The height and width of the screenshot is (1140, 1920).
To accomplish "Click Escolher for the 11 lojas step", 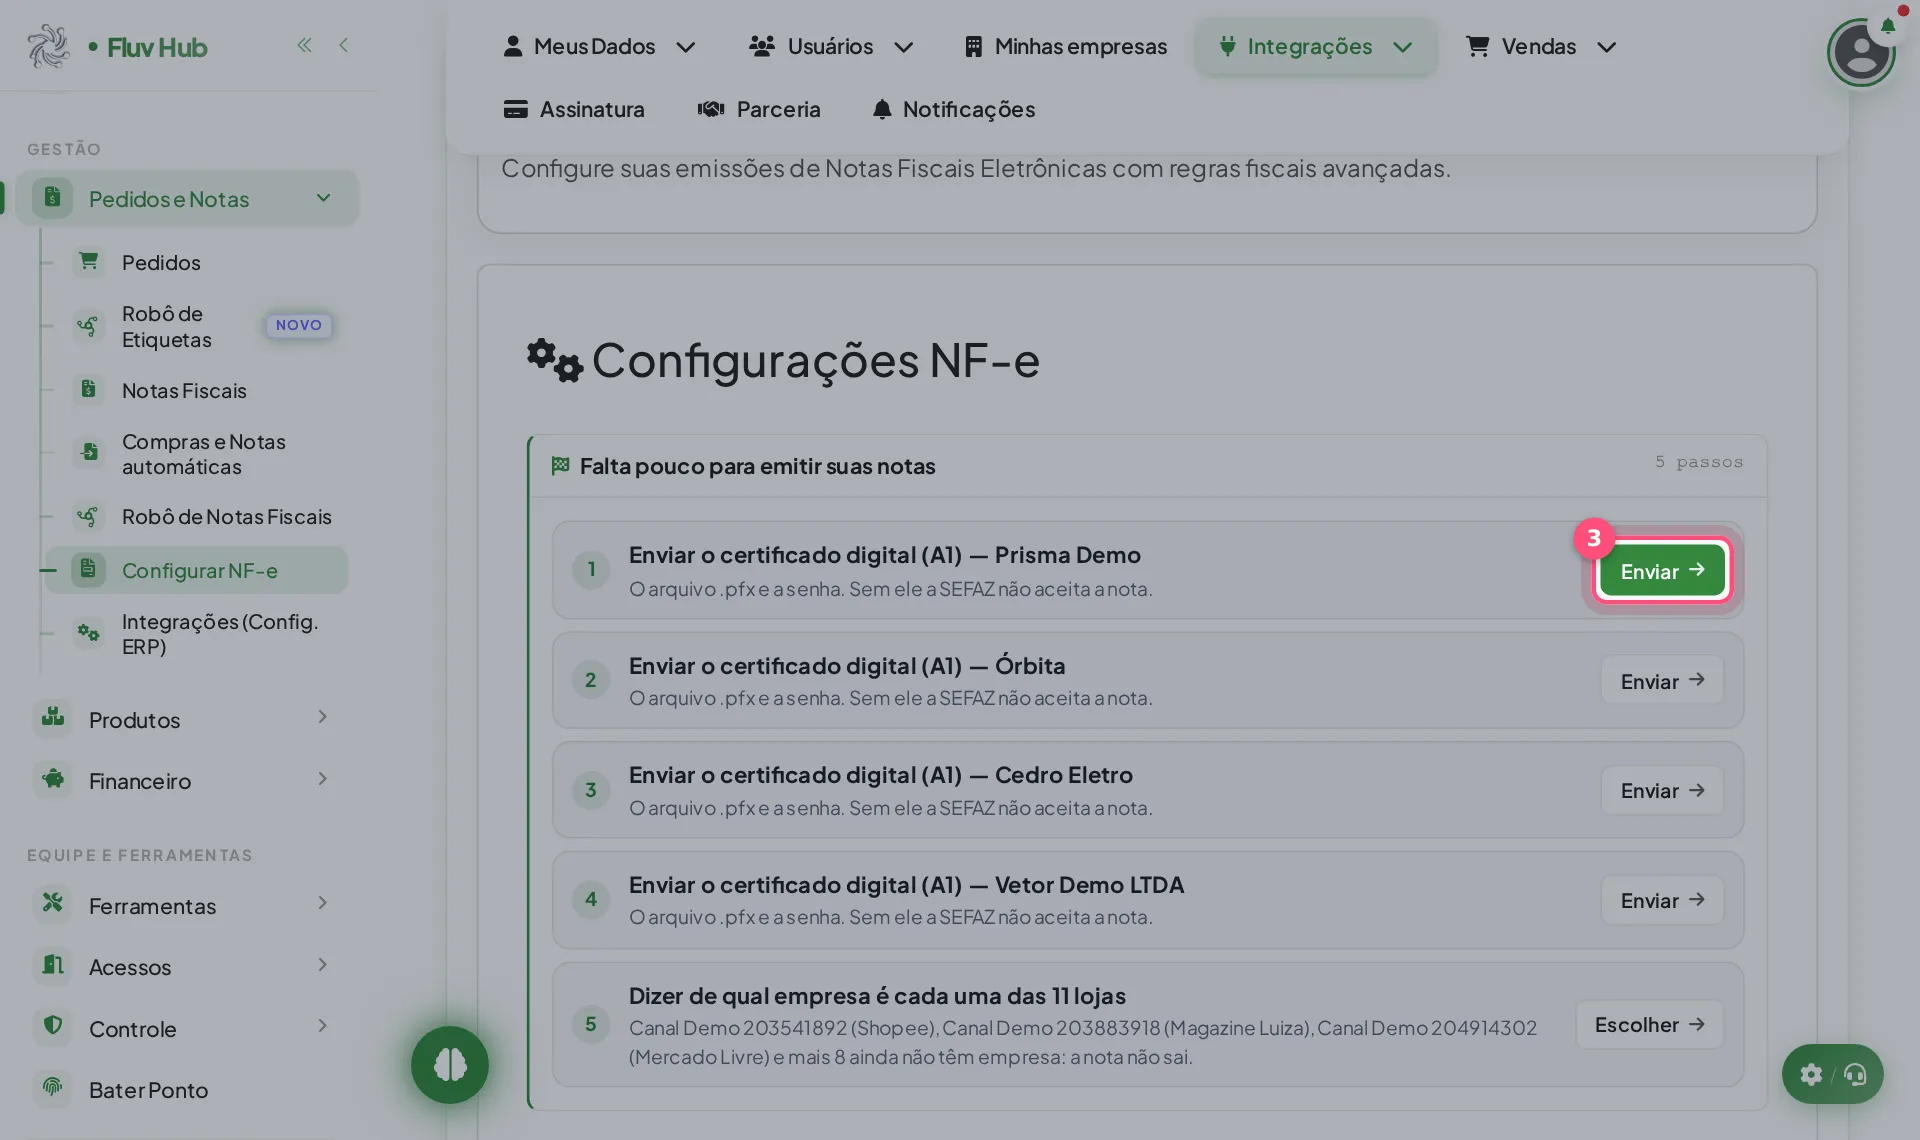I will click(x=1650, y=1024).
